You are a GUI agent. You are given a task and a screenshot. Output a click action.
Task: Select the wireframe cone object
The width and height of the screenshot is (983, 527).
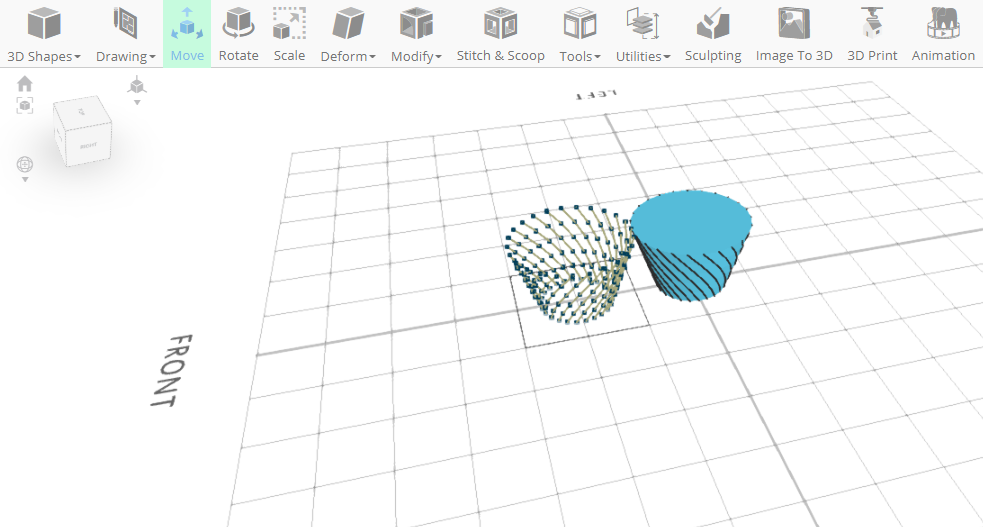click(x=569, y=263)
